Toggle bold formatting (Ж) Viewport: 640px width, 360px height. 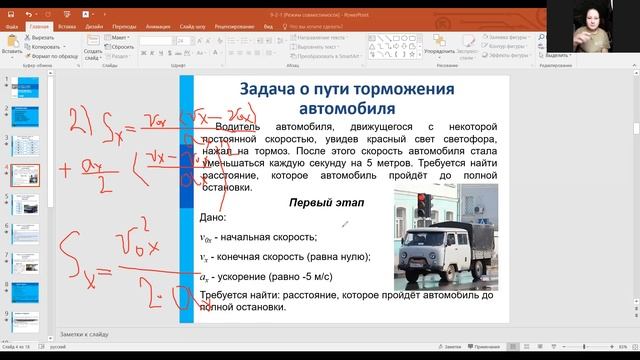pos(143,53)
